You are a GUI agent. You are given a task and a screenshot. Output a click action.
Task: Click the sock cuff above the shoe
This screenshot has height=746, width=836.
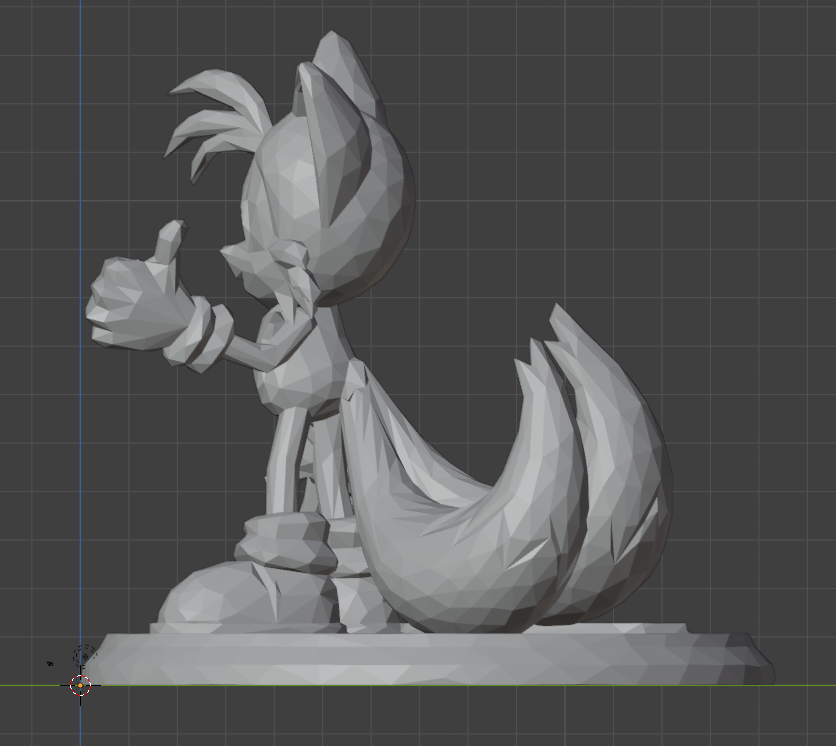point(285,542)
